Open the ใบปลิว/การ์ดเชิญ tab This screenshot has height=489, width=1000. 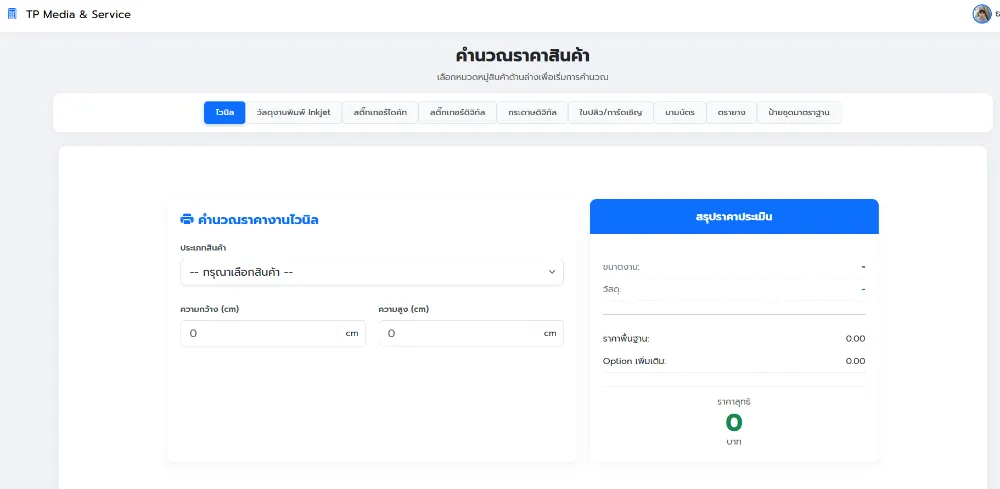coord(611,113)
